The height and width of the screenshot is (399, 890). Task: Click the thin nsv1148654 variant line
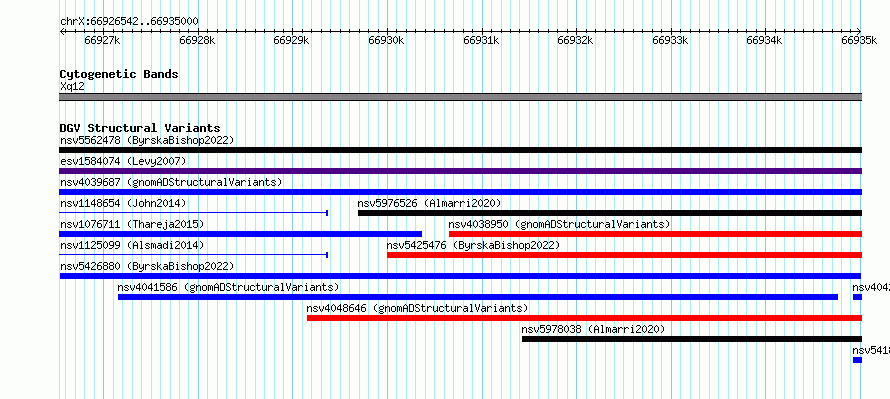pyautogui.click(x=194, y=213)
